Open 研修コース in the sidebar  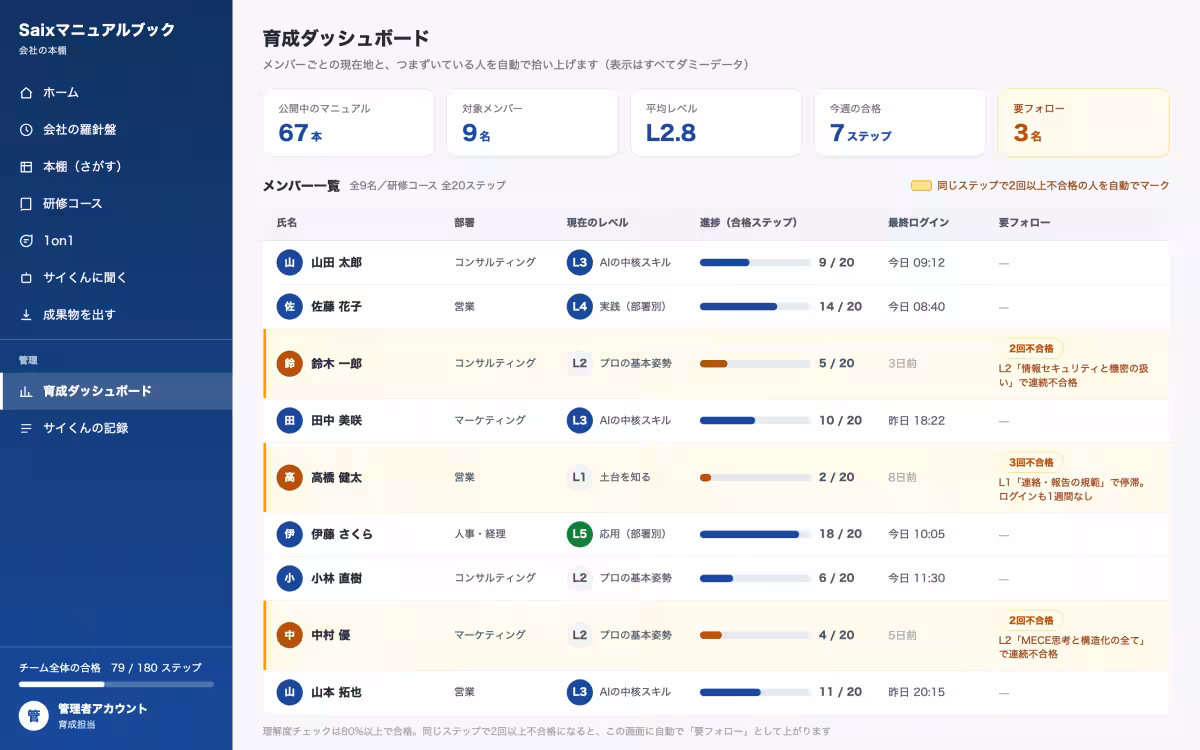click(116, 203)
